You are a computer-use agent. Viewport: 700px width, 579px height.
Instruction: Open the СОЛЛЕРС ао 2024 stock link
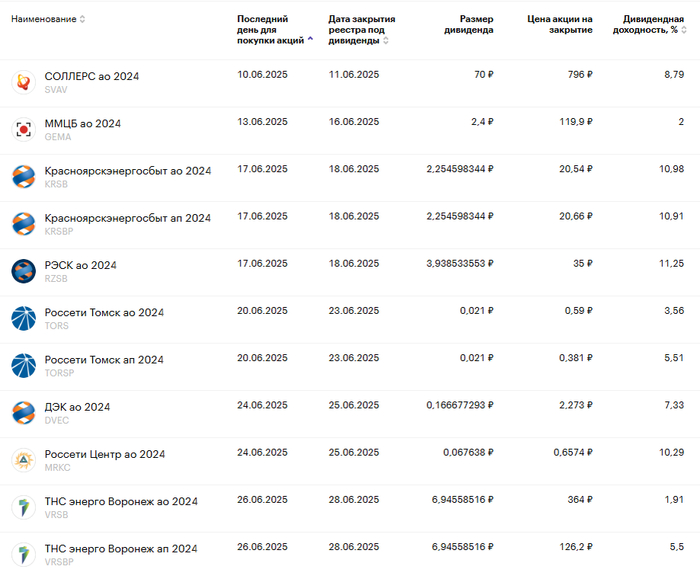click(92, 76)
